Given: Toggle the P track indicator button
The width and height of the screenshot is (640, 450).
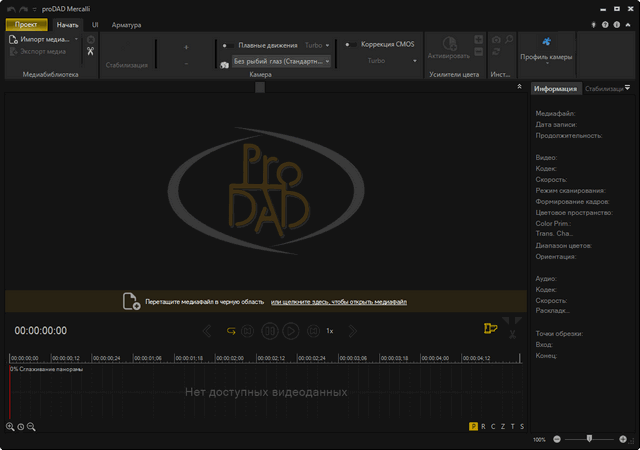Looking at the screenshot, I should 473,427.
